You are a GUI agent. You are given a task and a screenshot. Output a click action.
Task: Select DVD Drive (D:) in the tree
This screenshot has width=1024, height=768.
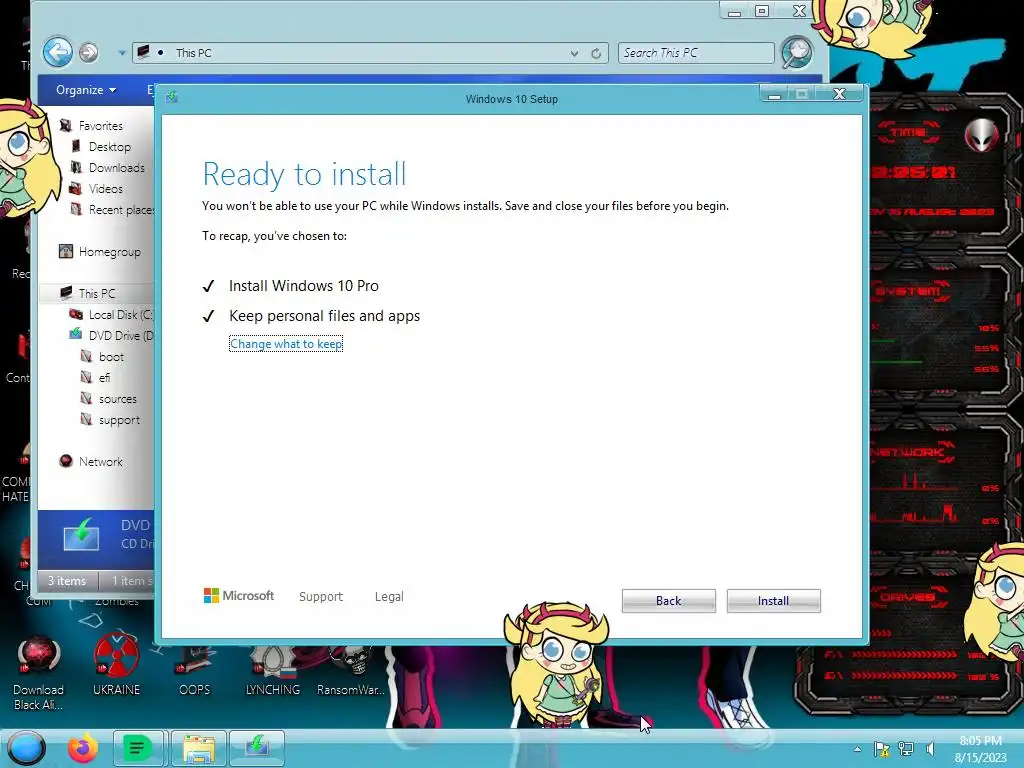click(121, 336)
